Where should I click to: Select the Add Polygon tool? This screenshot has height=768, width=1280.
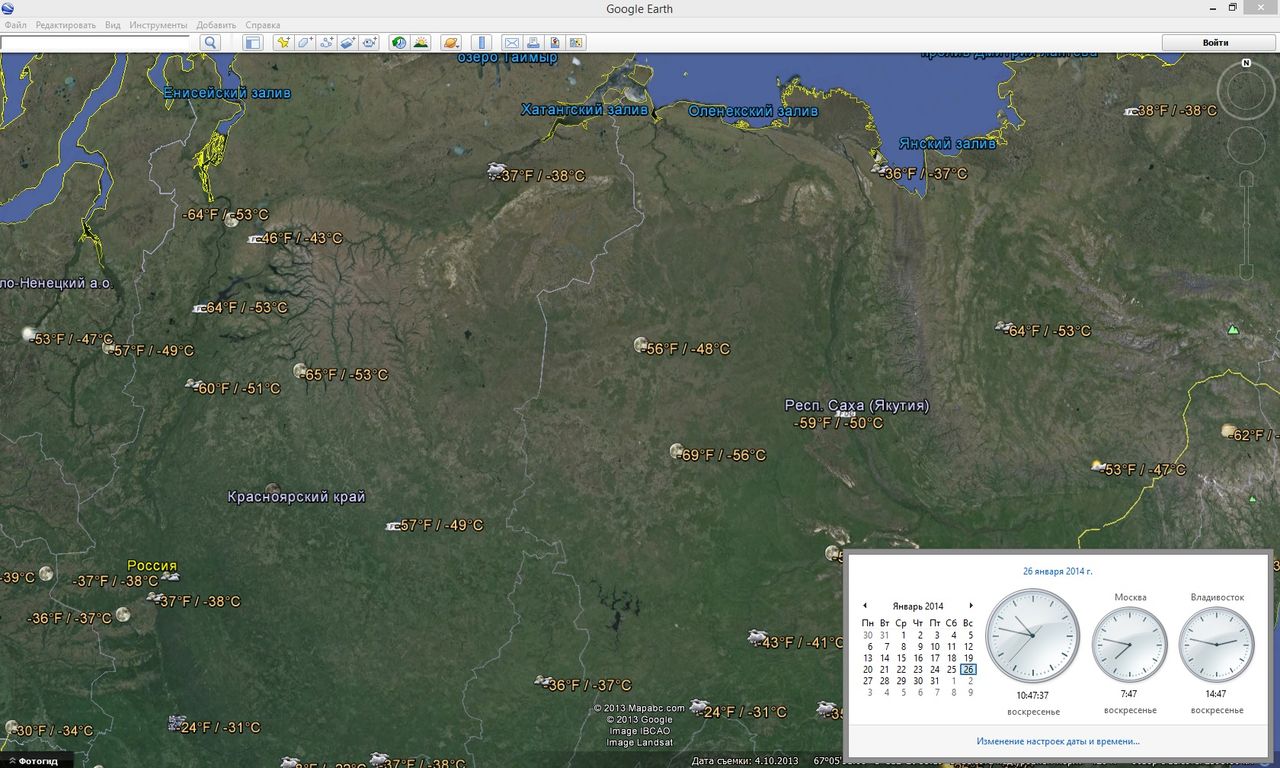tap(305, 42)
